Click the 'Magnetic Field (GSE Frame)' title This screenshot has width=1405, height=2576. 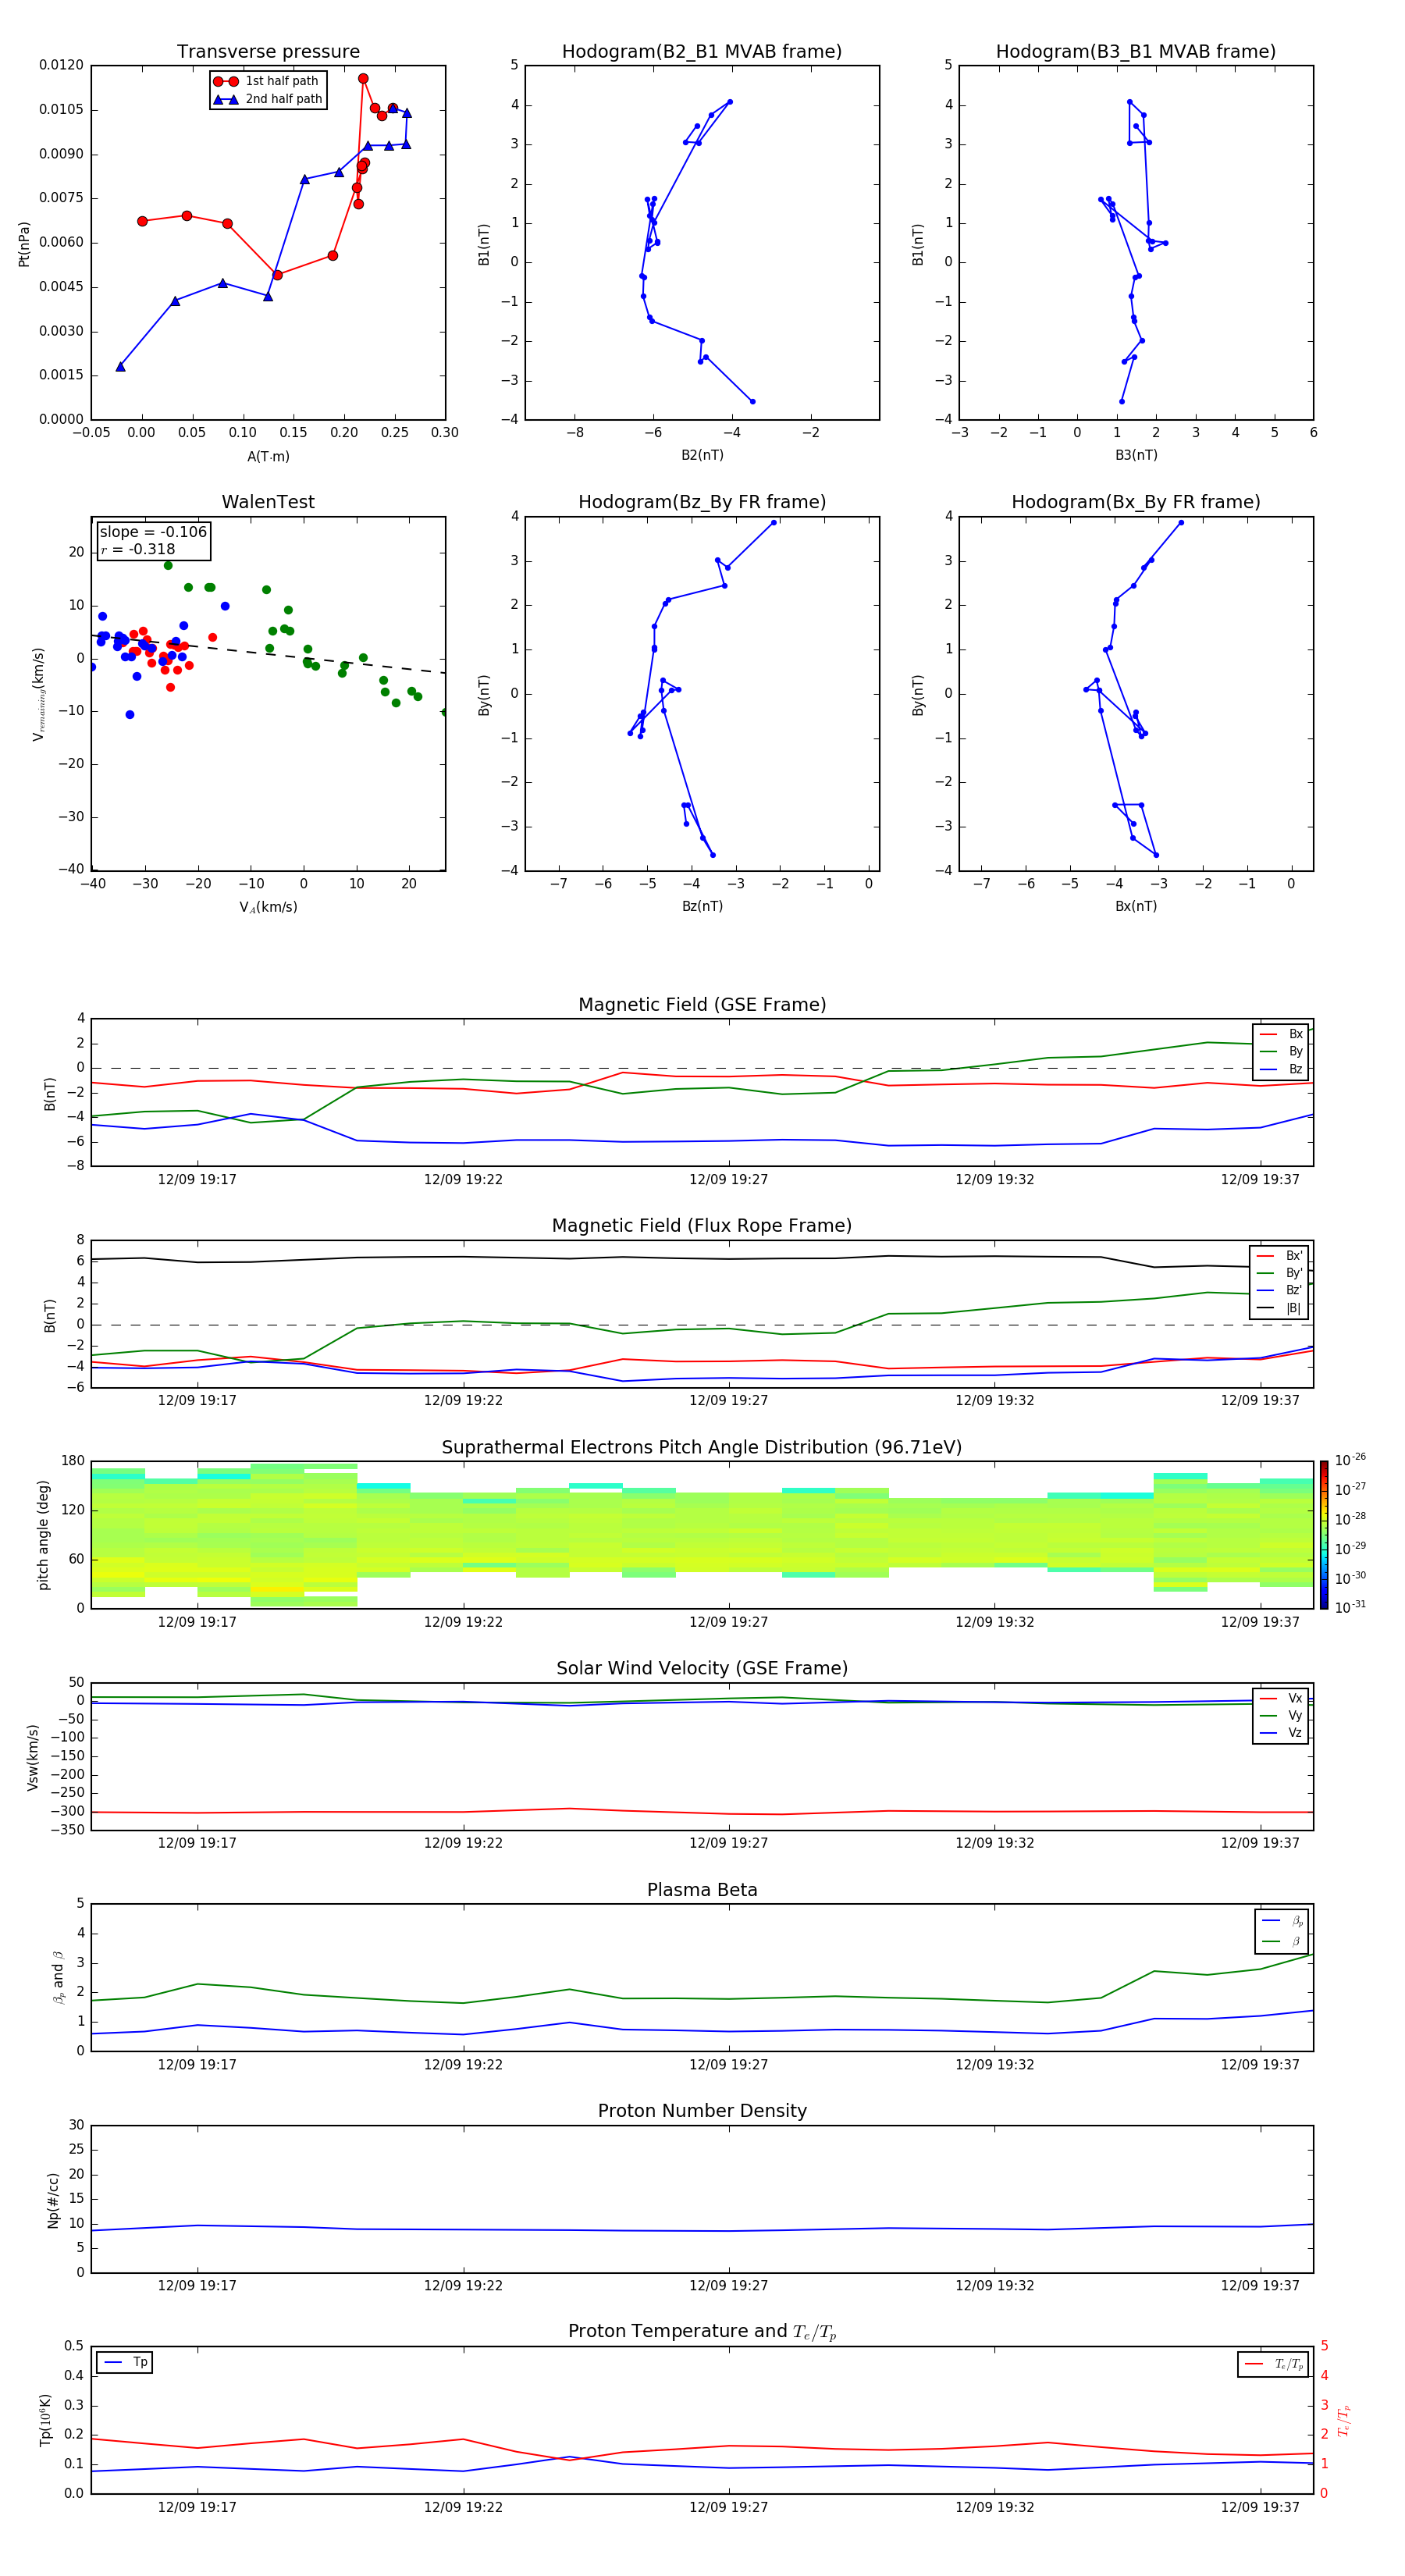pyautogui.click(x=702, y=1005)
